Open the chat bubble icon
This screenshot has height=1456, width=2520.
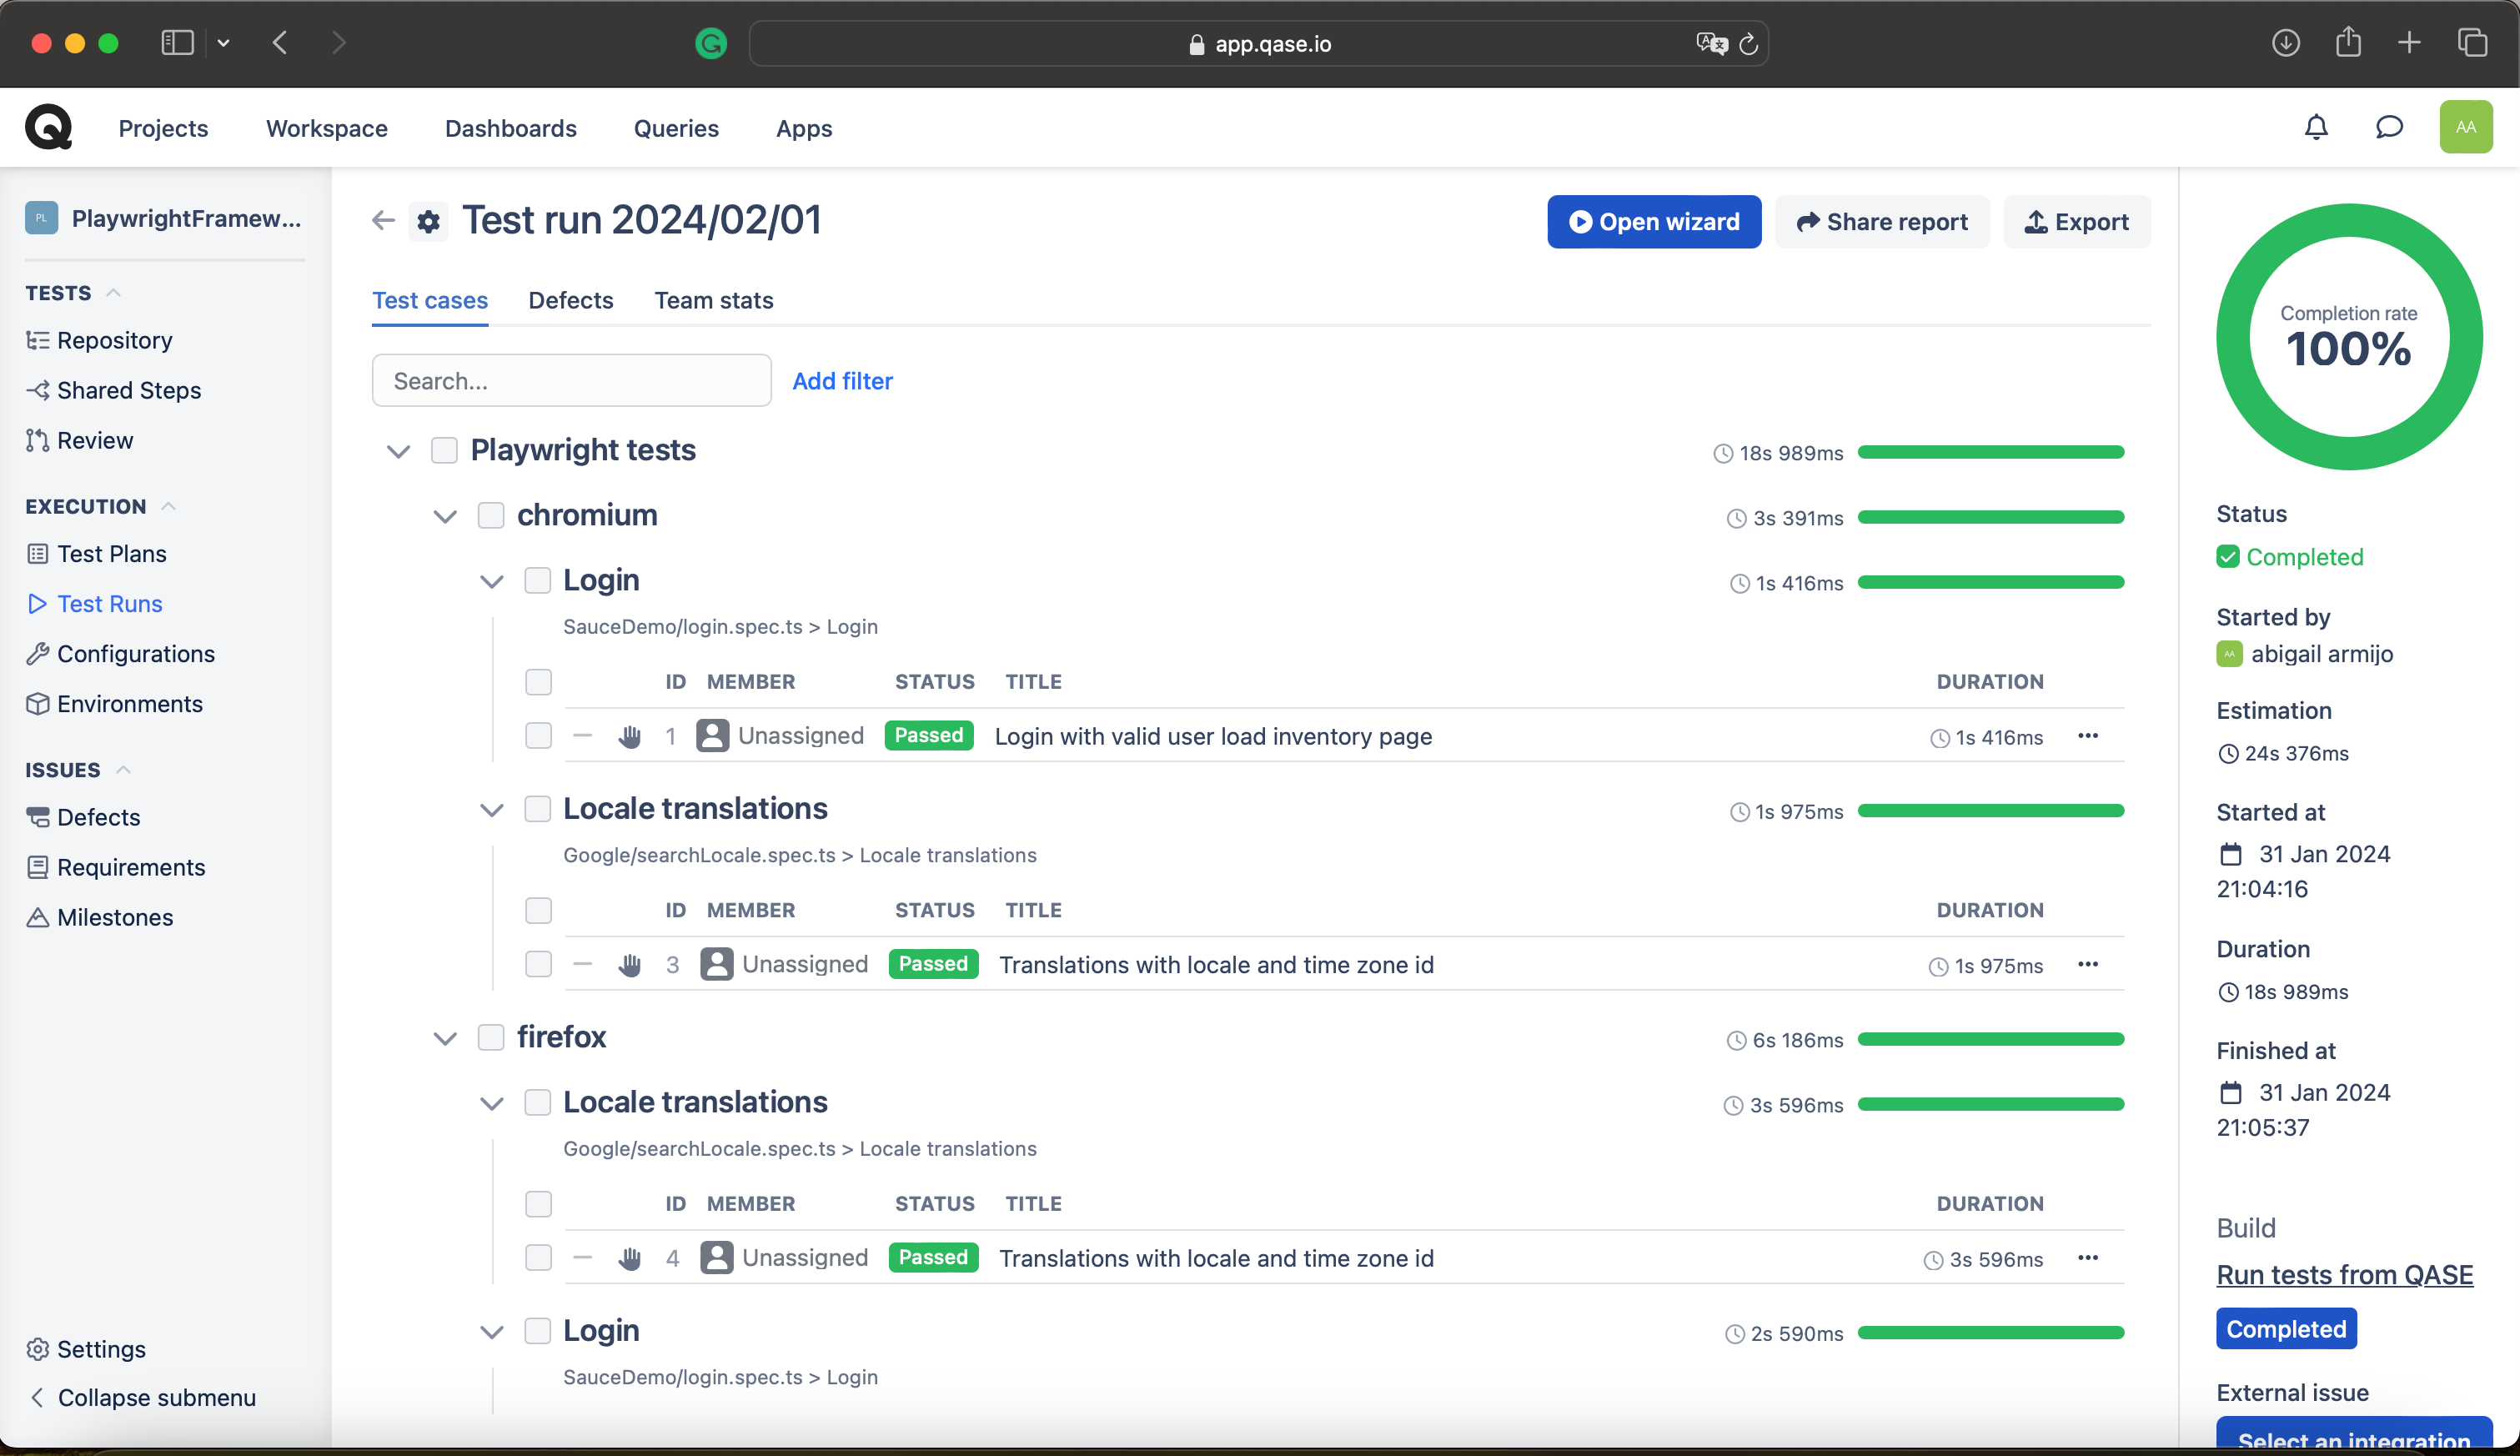(x=2389, y=127)
